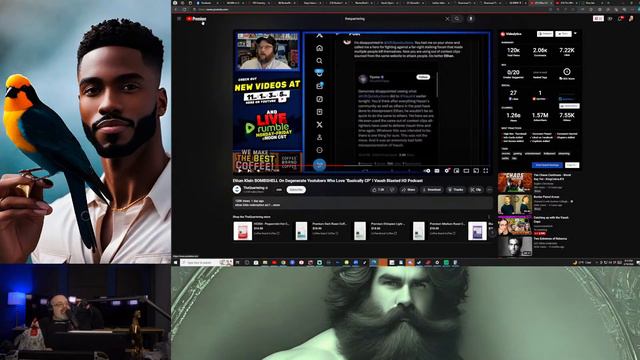Download the video
Screen dimensions: 640x360
pyautogui.click(x=432, y=190)
